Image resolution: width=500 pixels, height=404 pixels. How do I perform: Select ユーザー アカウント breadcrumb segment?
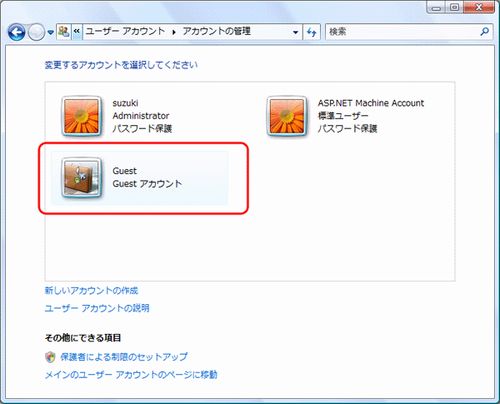tap(125, 31)
